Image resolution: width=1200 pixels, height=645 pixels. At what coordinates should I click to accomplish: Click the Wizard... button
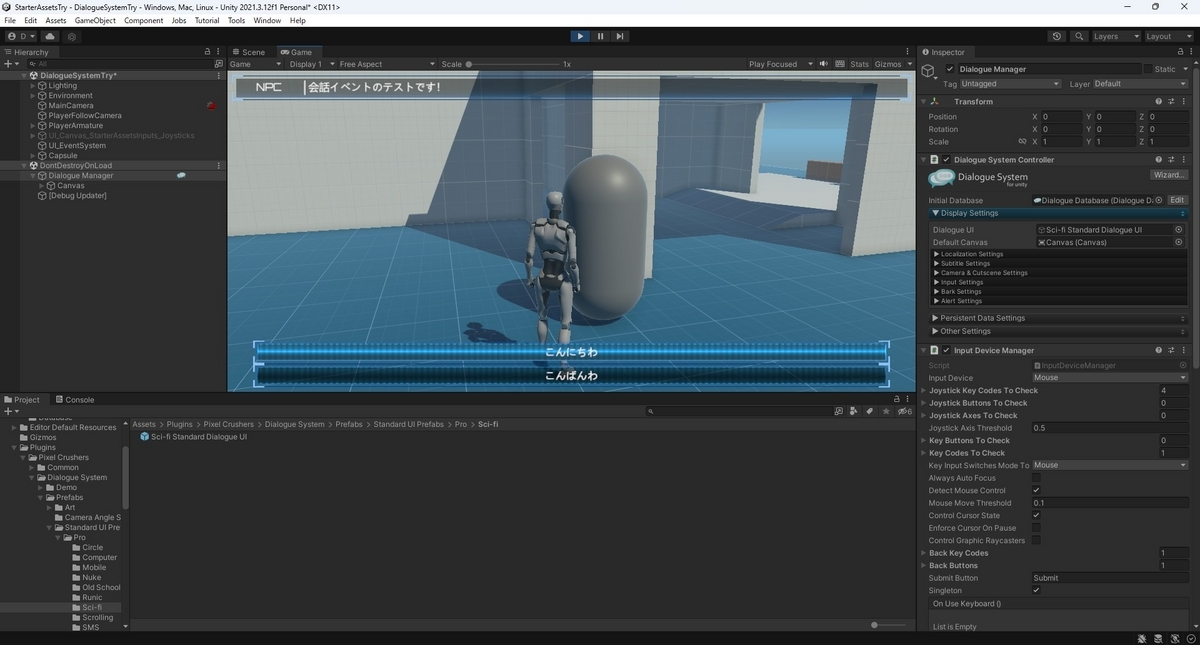pos(1169,175)
